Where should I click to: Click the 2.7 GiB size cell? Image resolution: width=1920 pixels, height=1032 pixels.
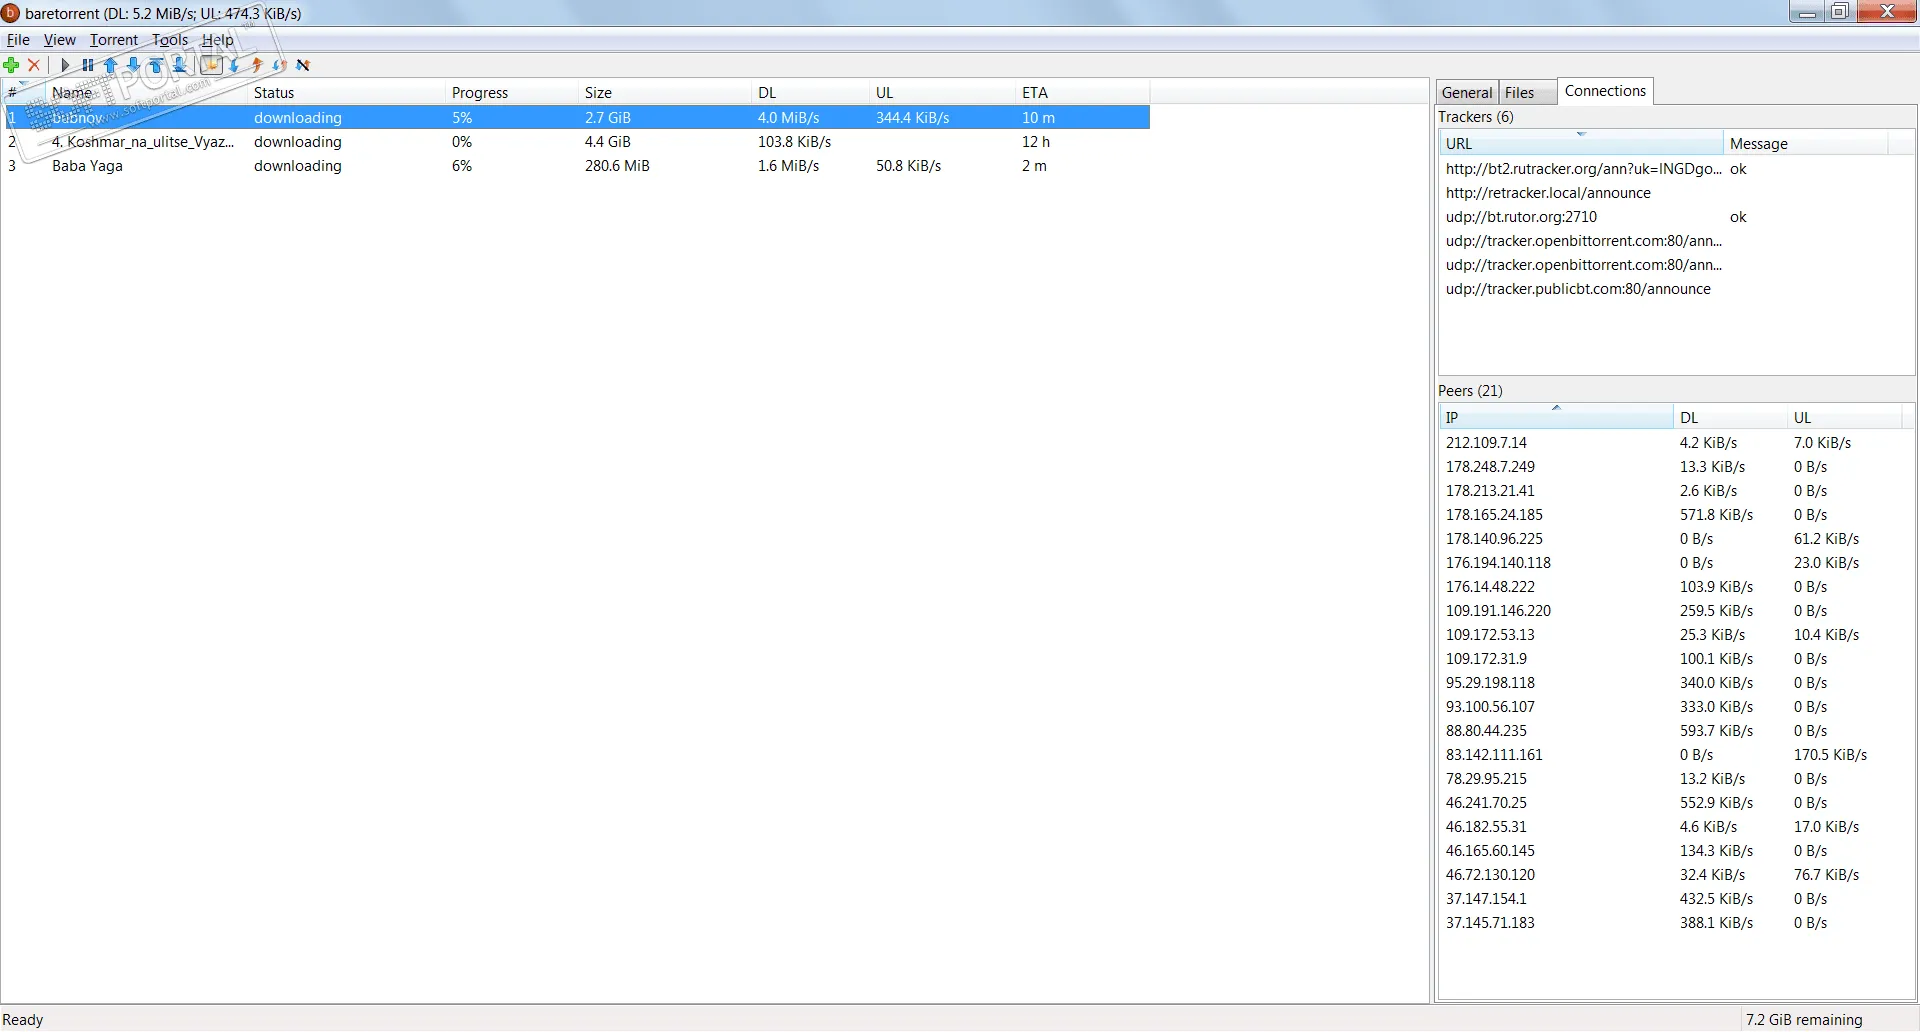click(x=607, y=117)
